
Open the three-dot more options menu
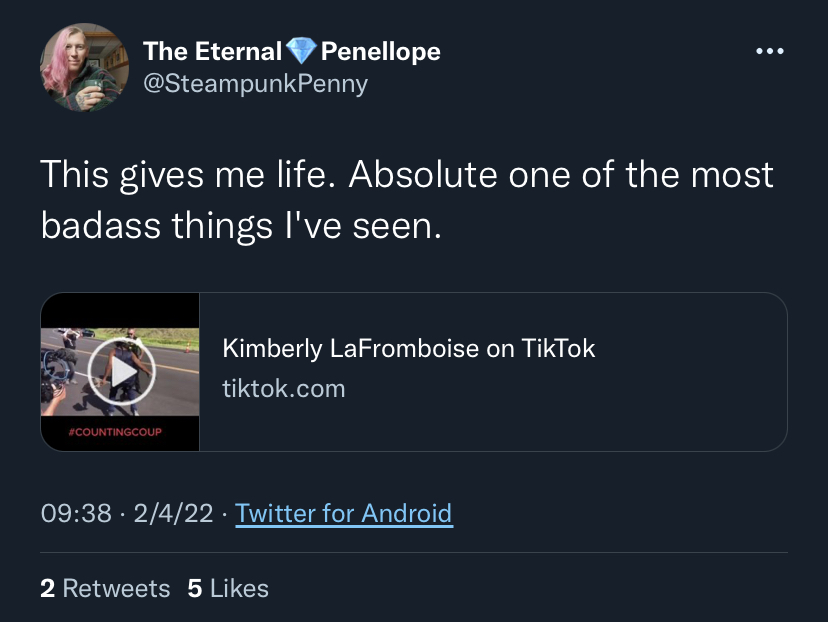769,51
